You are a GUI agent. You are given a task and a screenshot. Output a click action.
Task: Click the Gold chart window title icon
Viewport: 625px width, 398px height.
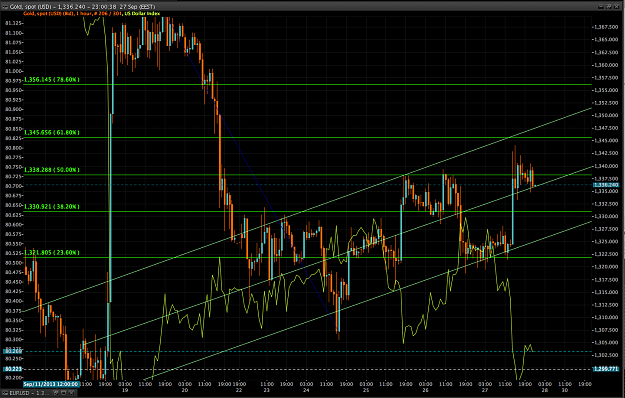[x=5, y=6]
